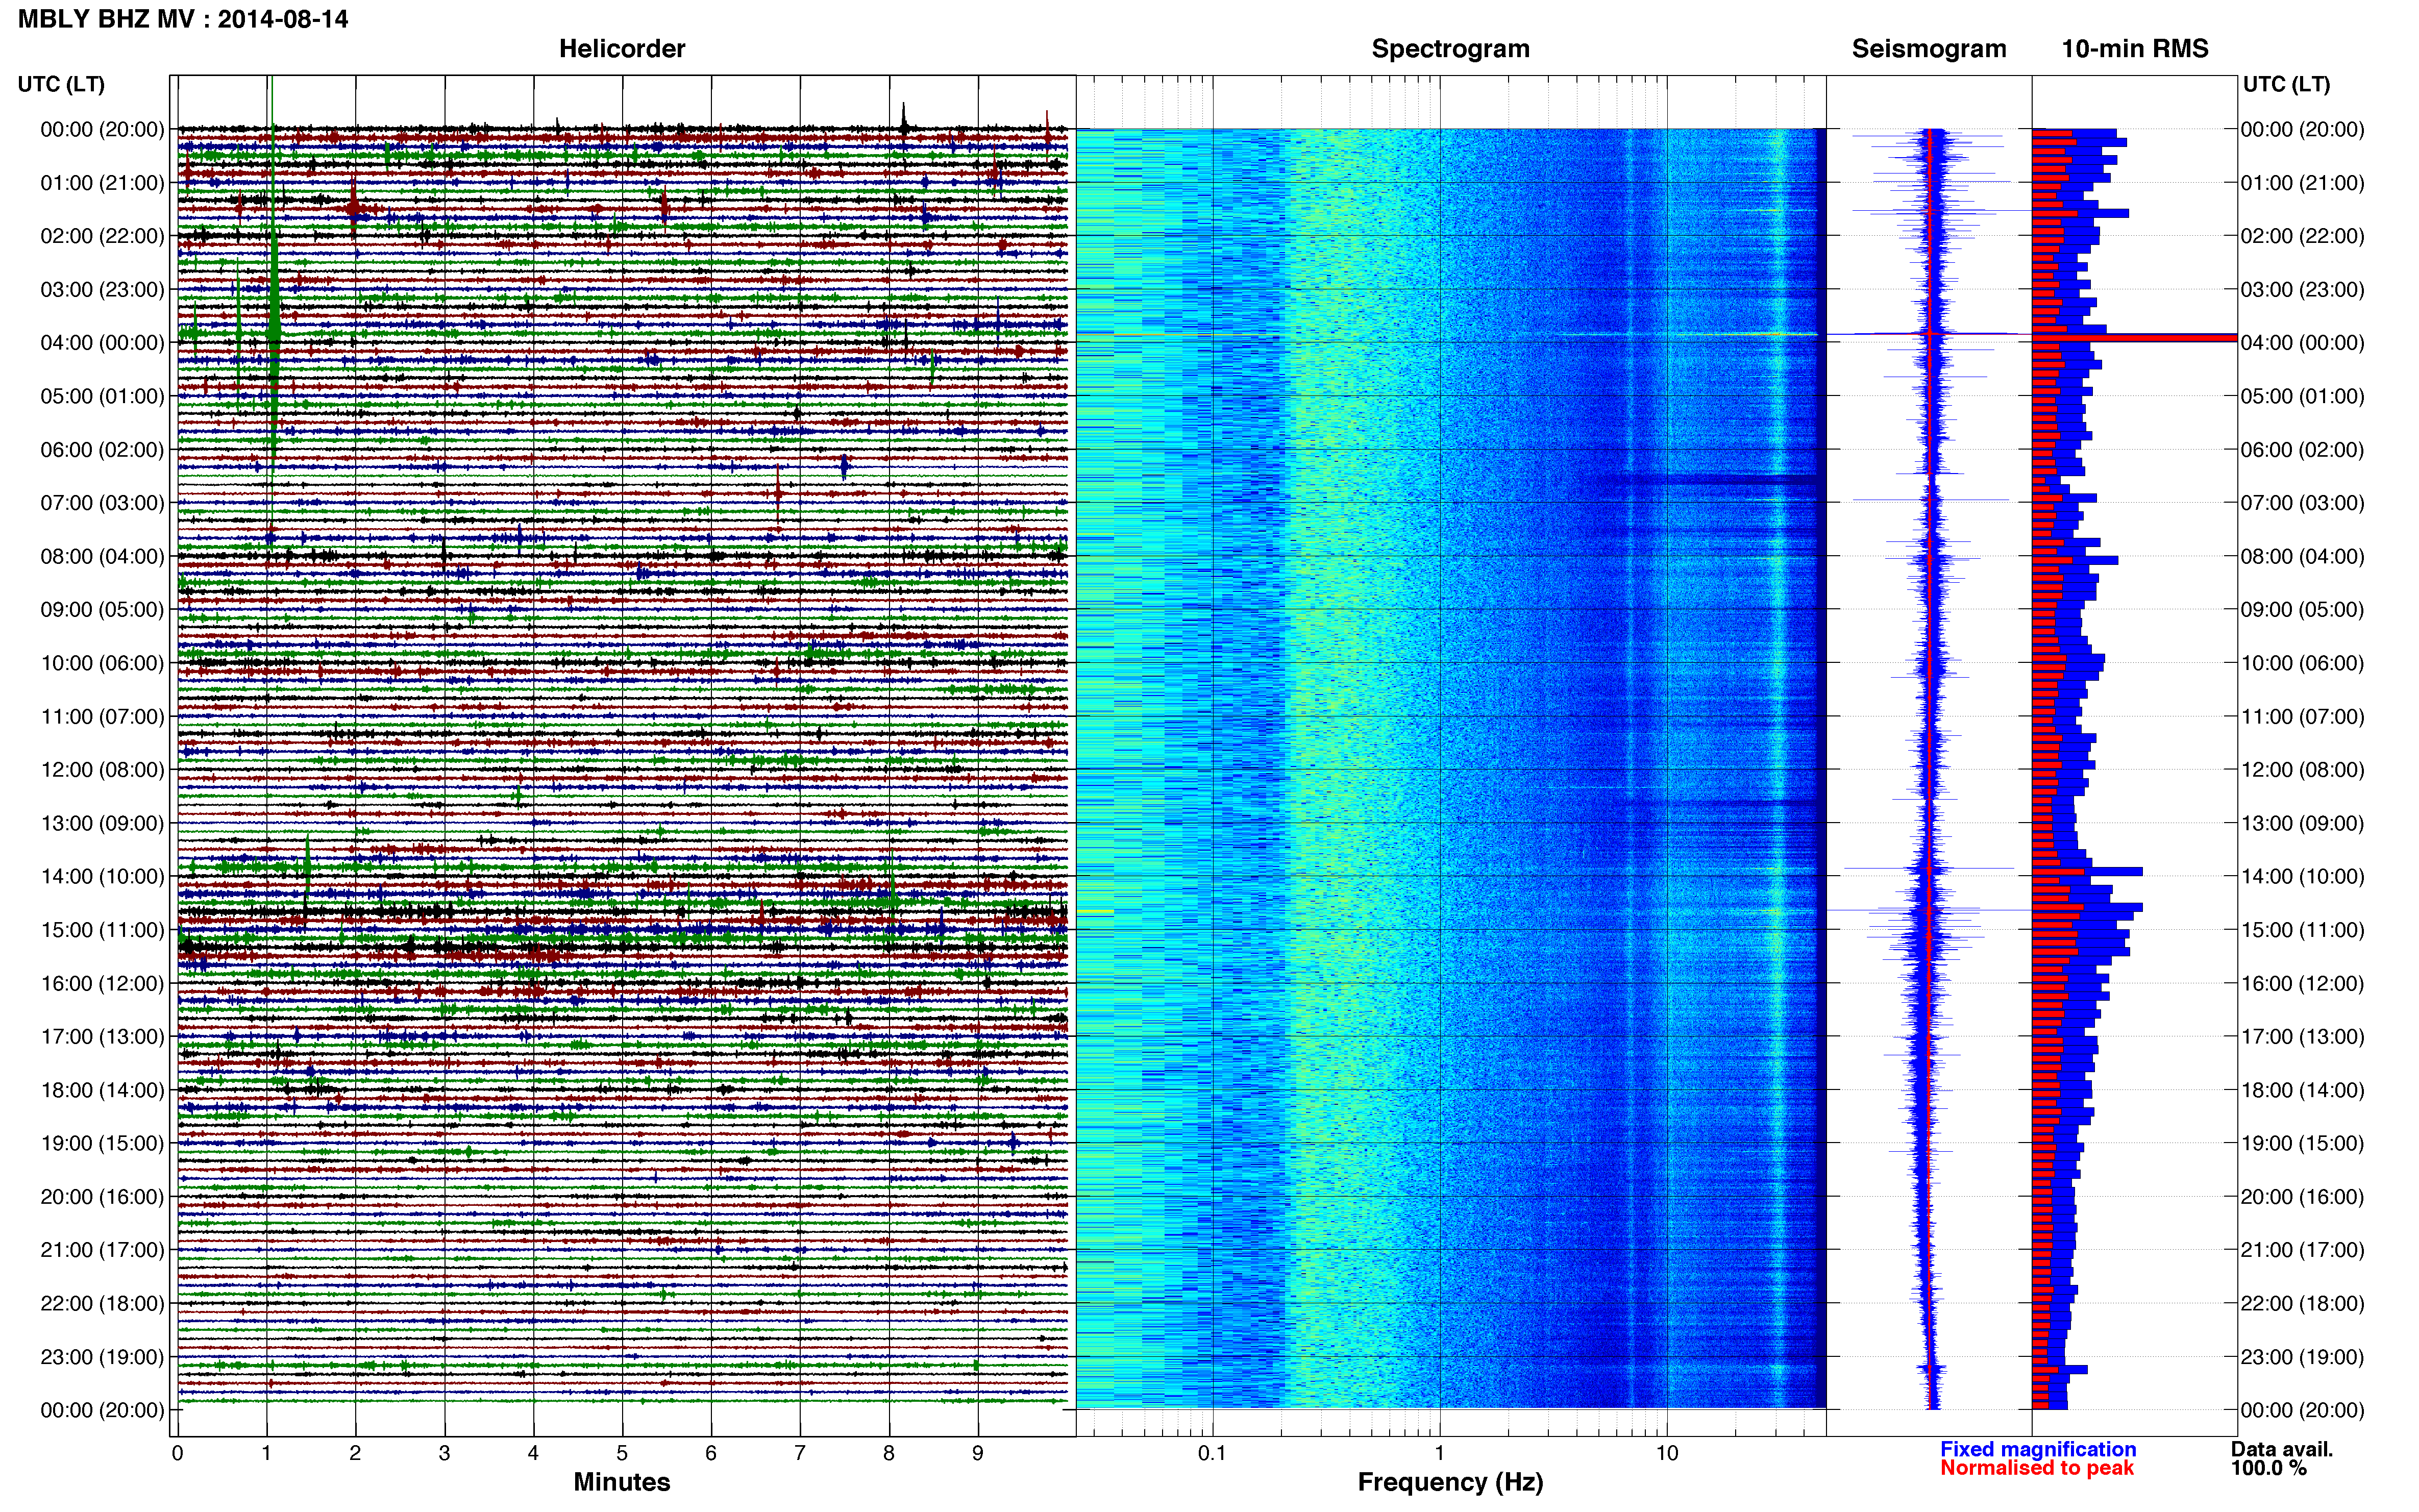The width and height of the screenshot is (2419, 1512).
Task: Click the left '21:00 (17:00)' time label
Action: (x=102, y=1250)
